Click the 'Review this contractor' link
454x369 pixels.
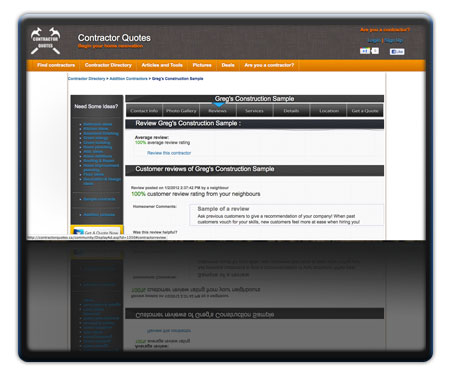coord(169,153)
